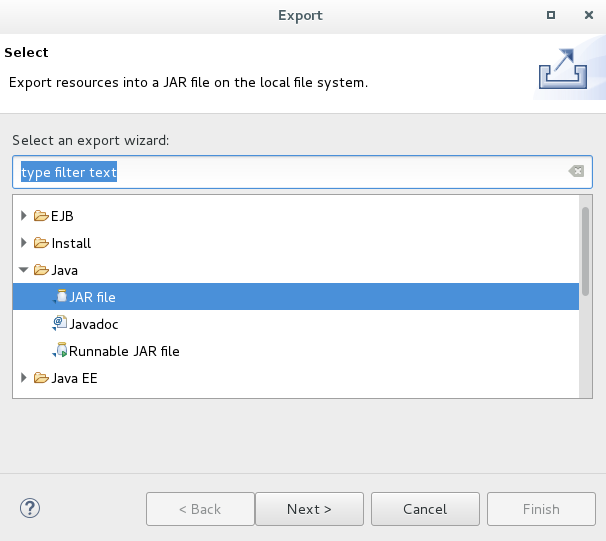Select the Runnable JAR file entry
The image size is (606, 541).
124,351
